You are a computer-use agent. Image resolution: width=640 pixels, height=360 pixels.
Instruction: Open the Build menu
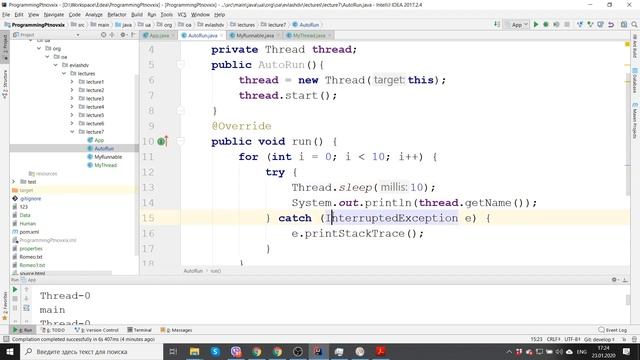[x=137, y=15]
